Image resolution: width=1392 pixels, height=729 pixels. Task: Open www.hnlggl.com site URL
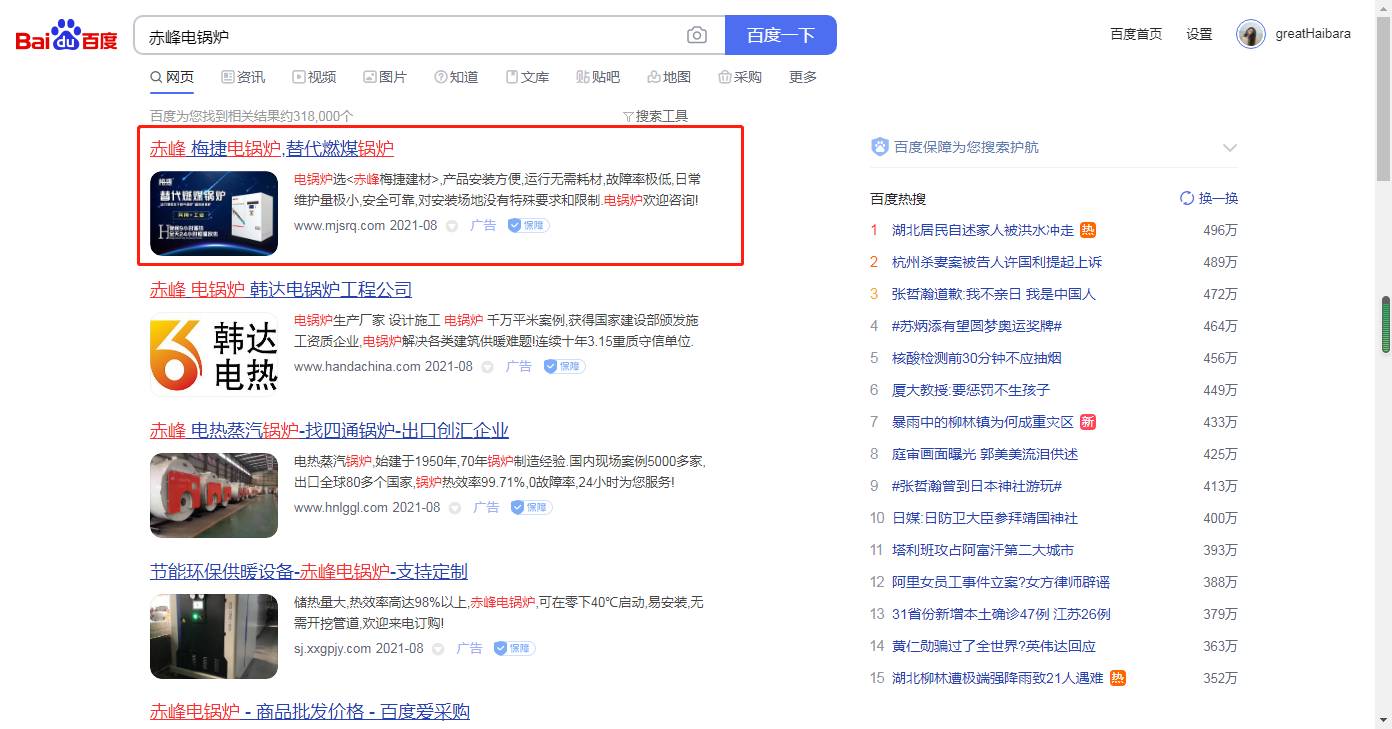click(340, 508)
